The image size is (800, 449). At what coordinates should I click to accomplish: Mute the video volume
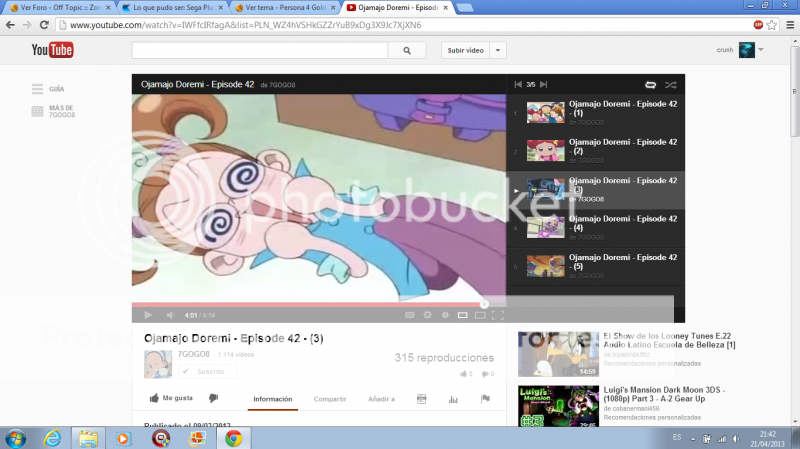(170, 315)
